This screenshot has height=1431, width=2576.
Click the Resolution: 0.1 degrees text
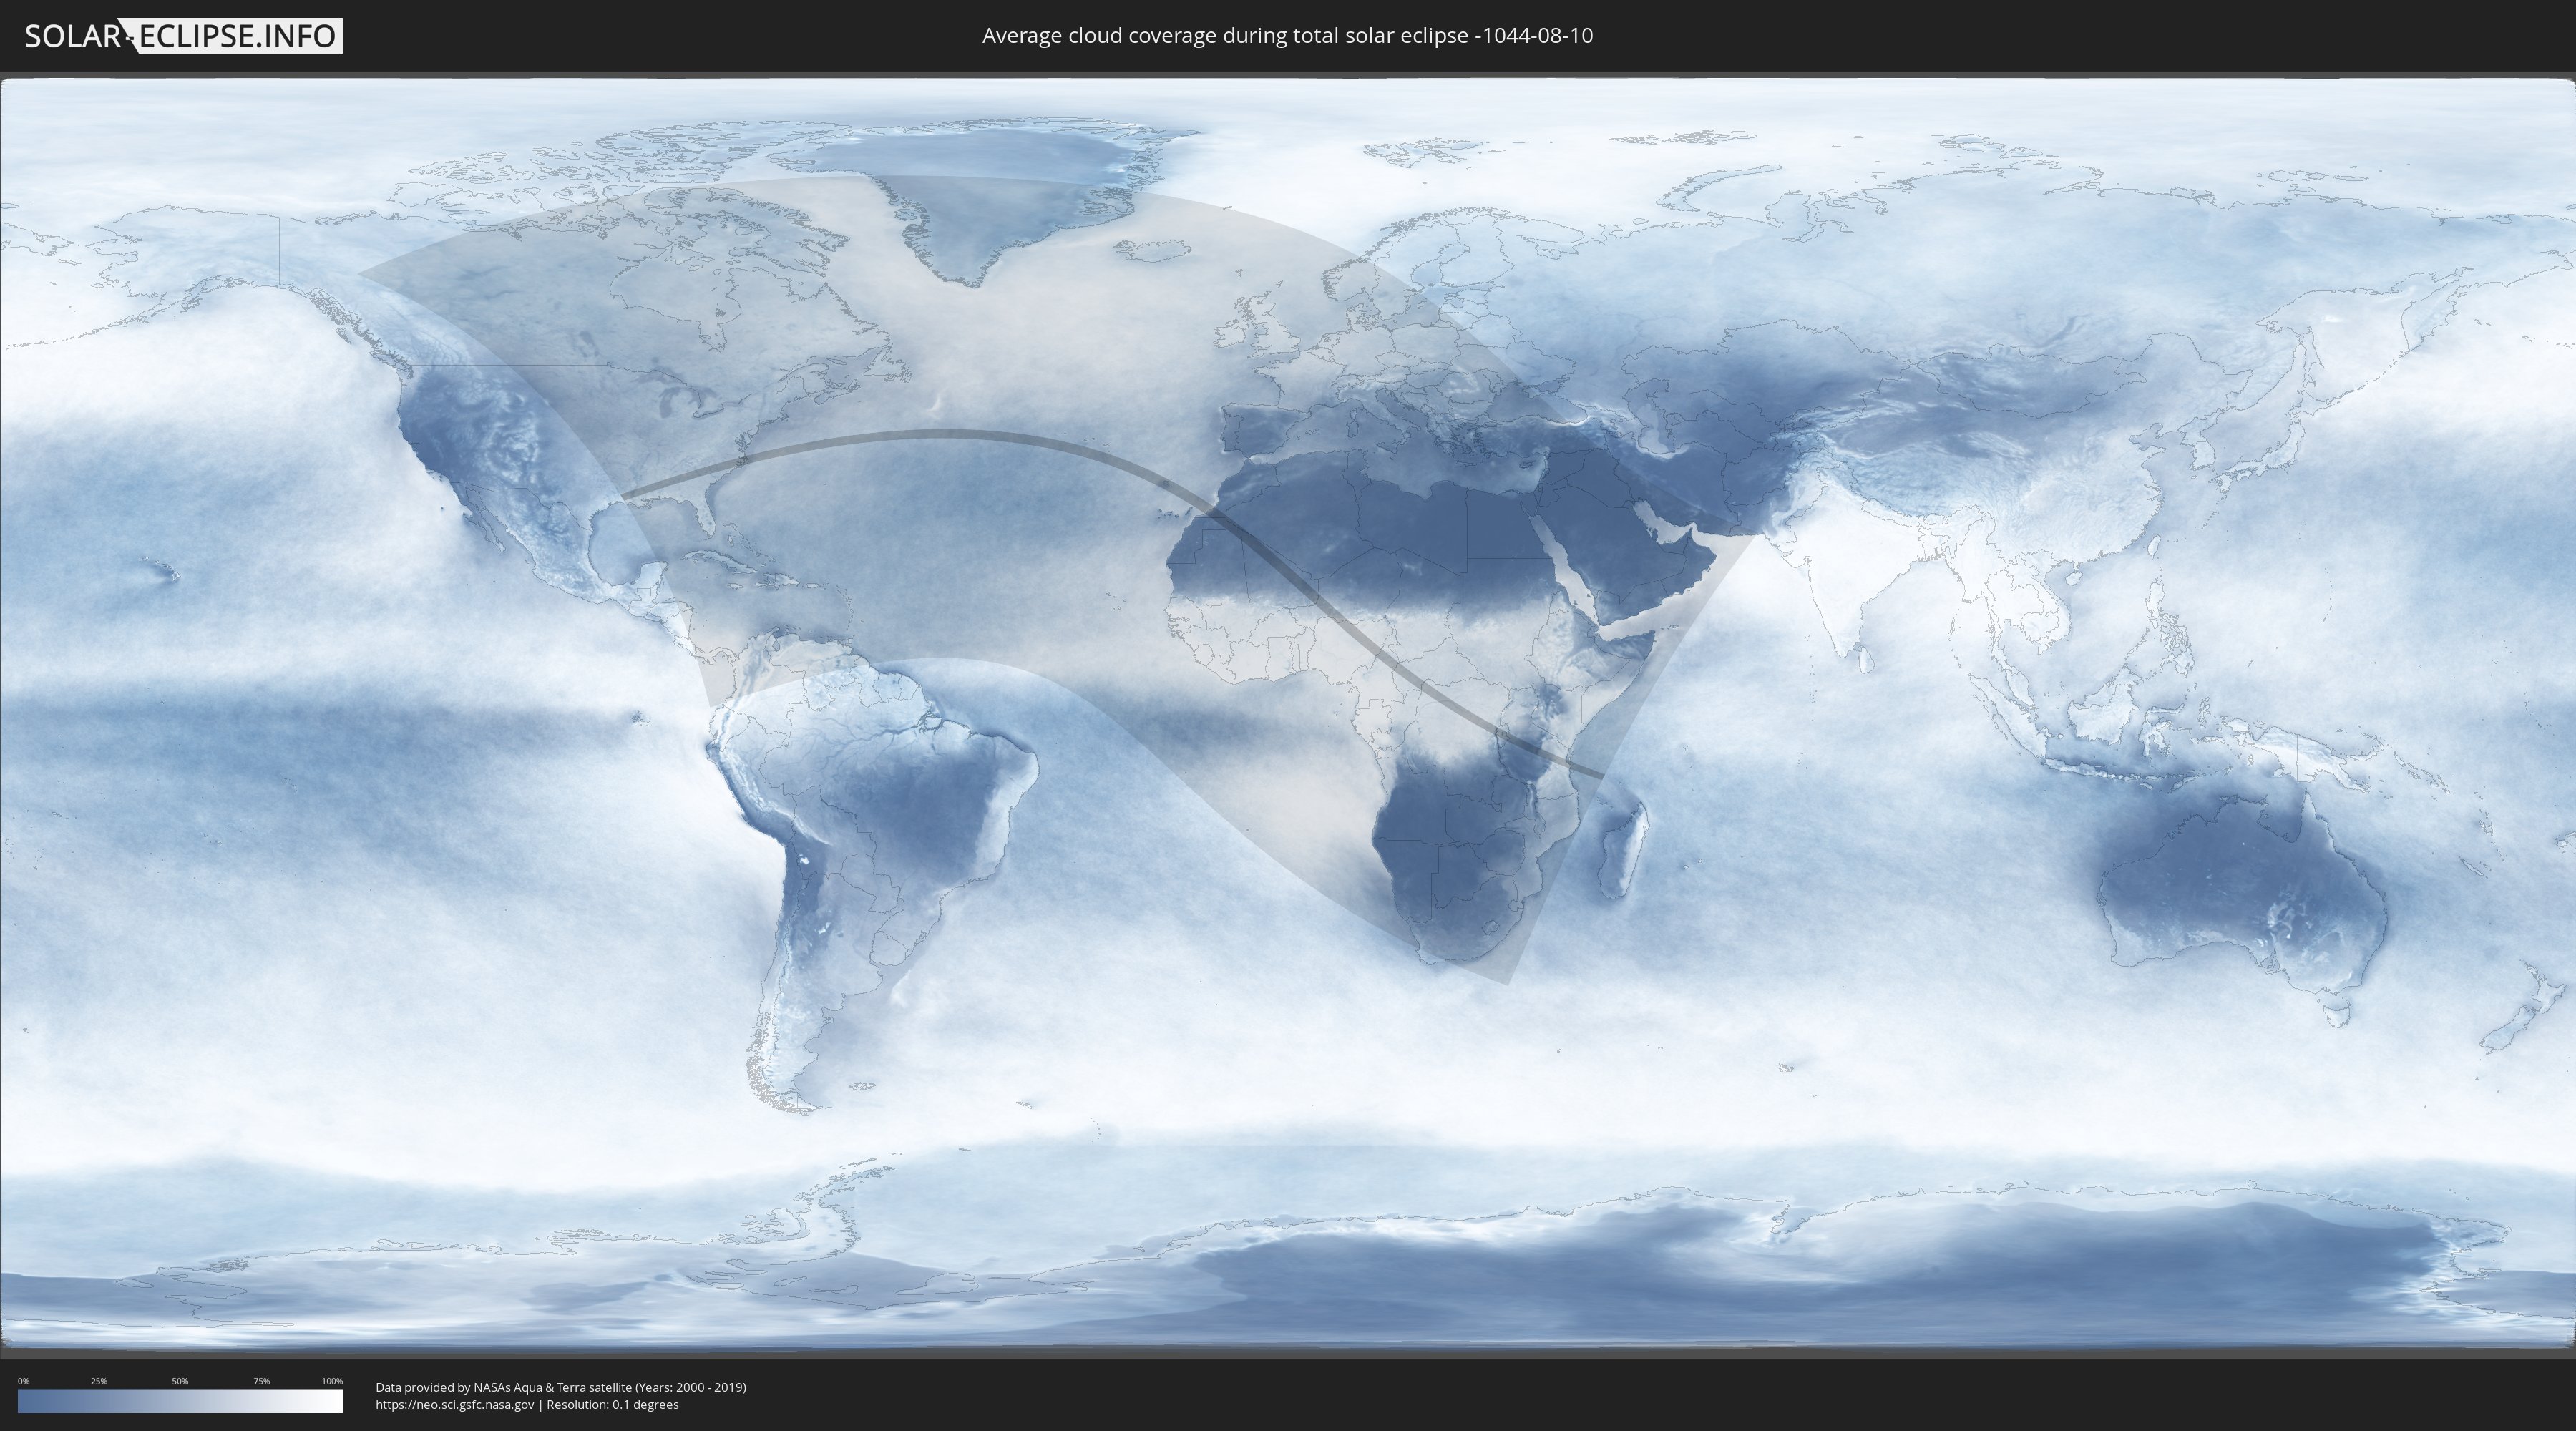(x=612, y=1404)
